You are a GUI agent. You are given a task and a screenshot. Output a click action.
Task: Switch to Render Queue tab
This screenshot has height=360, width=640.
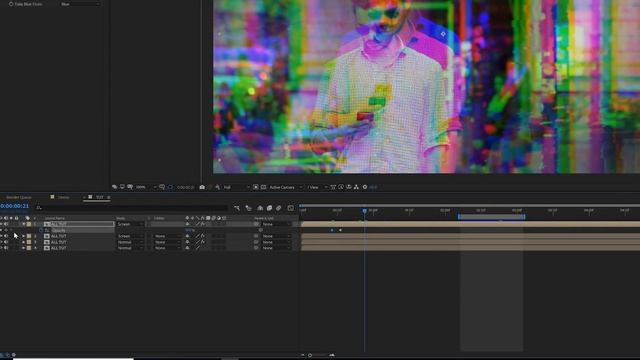[19, 197]
